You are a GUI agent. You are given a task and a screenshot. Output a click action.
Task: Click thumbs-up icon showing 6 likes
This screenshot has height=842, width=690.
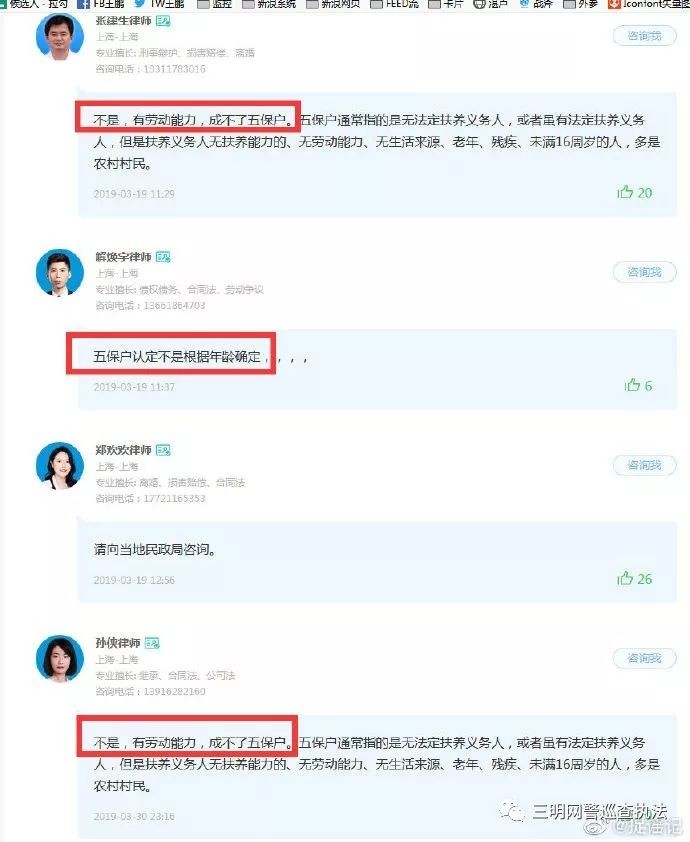[633, 385]
